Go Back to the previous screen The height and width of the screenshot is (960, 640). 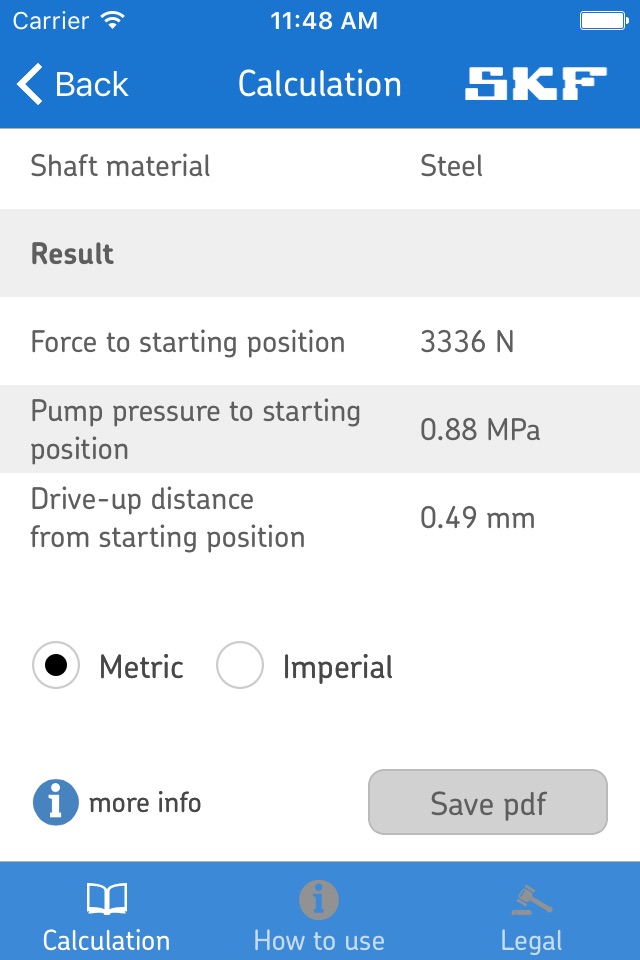point(73,84)
